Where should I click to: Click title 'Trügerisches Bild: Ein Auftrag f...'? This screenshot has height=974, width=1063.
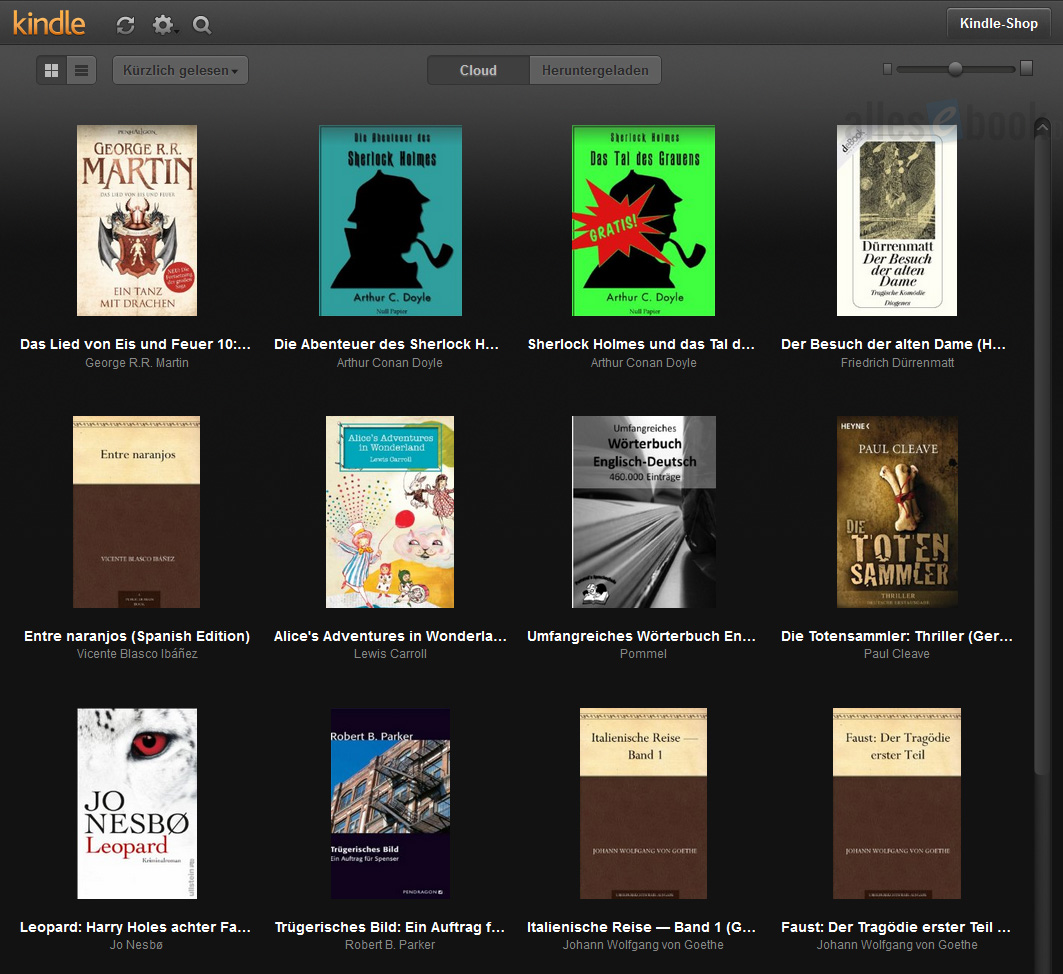coord(390,927)
